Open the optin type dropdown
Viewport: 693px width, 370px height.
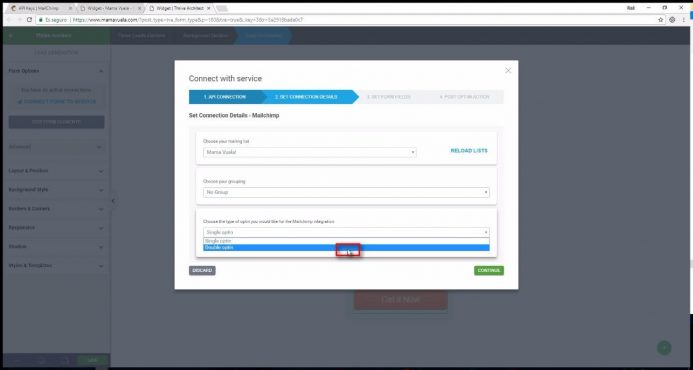(x=346, y=232)
